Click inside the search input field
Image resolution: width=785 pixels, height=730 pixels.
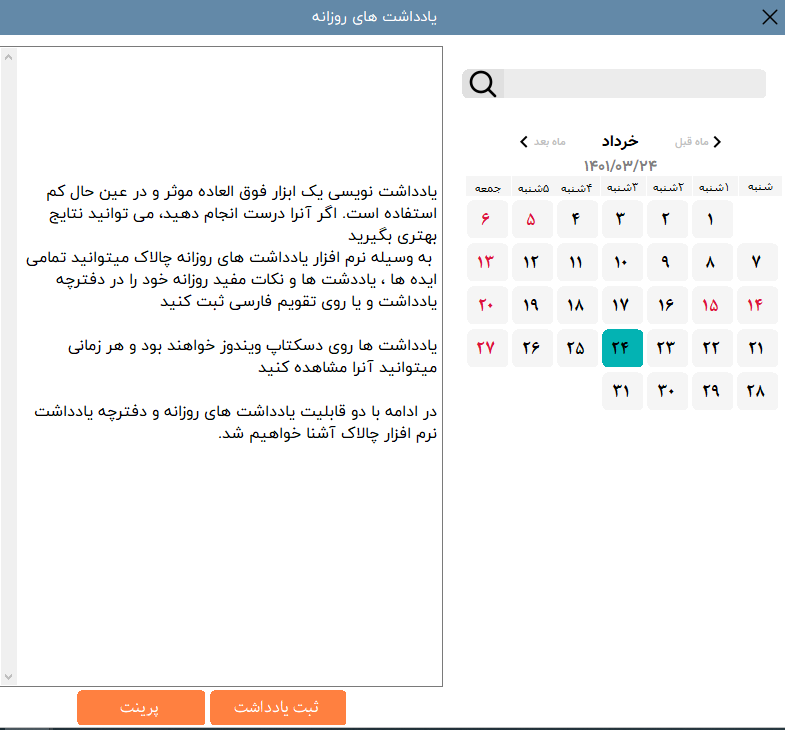(630, 84)
